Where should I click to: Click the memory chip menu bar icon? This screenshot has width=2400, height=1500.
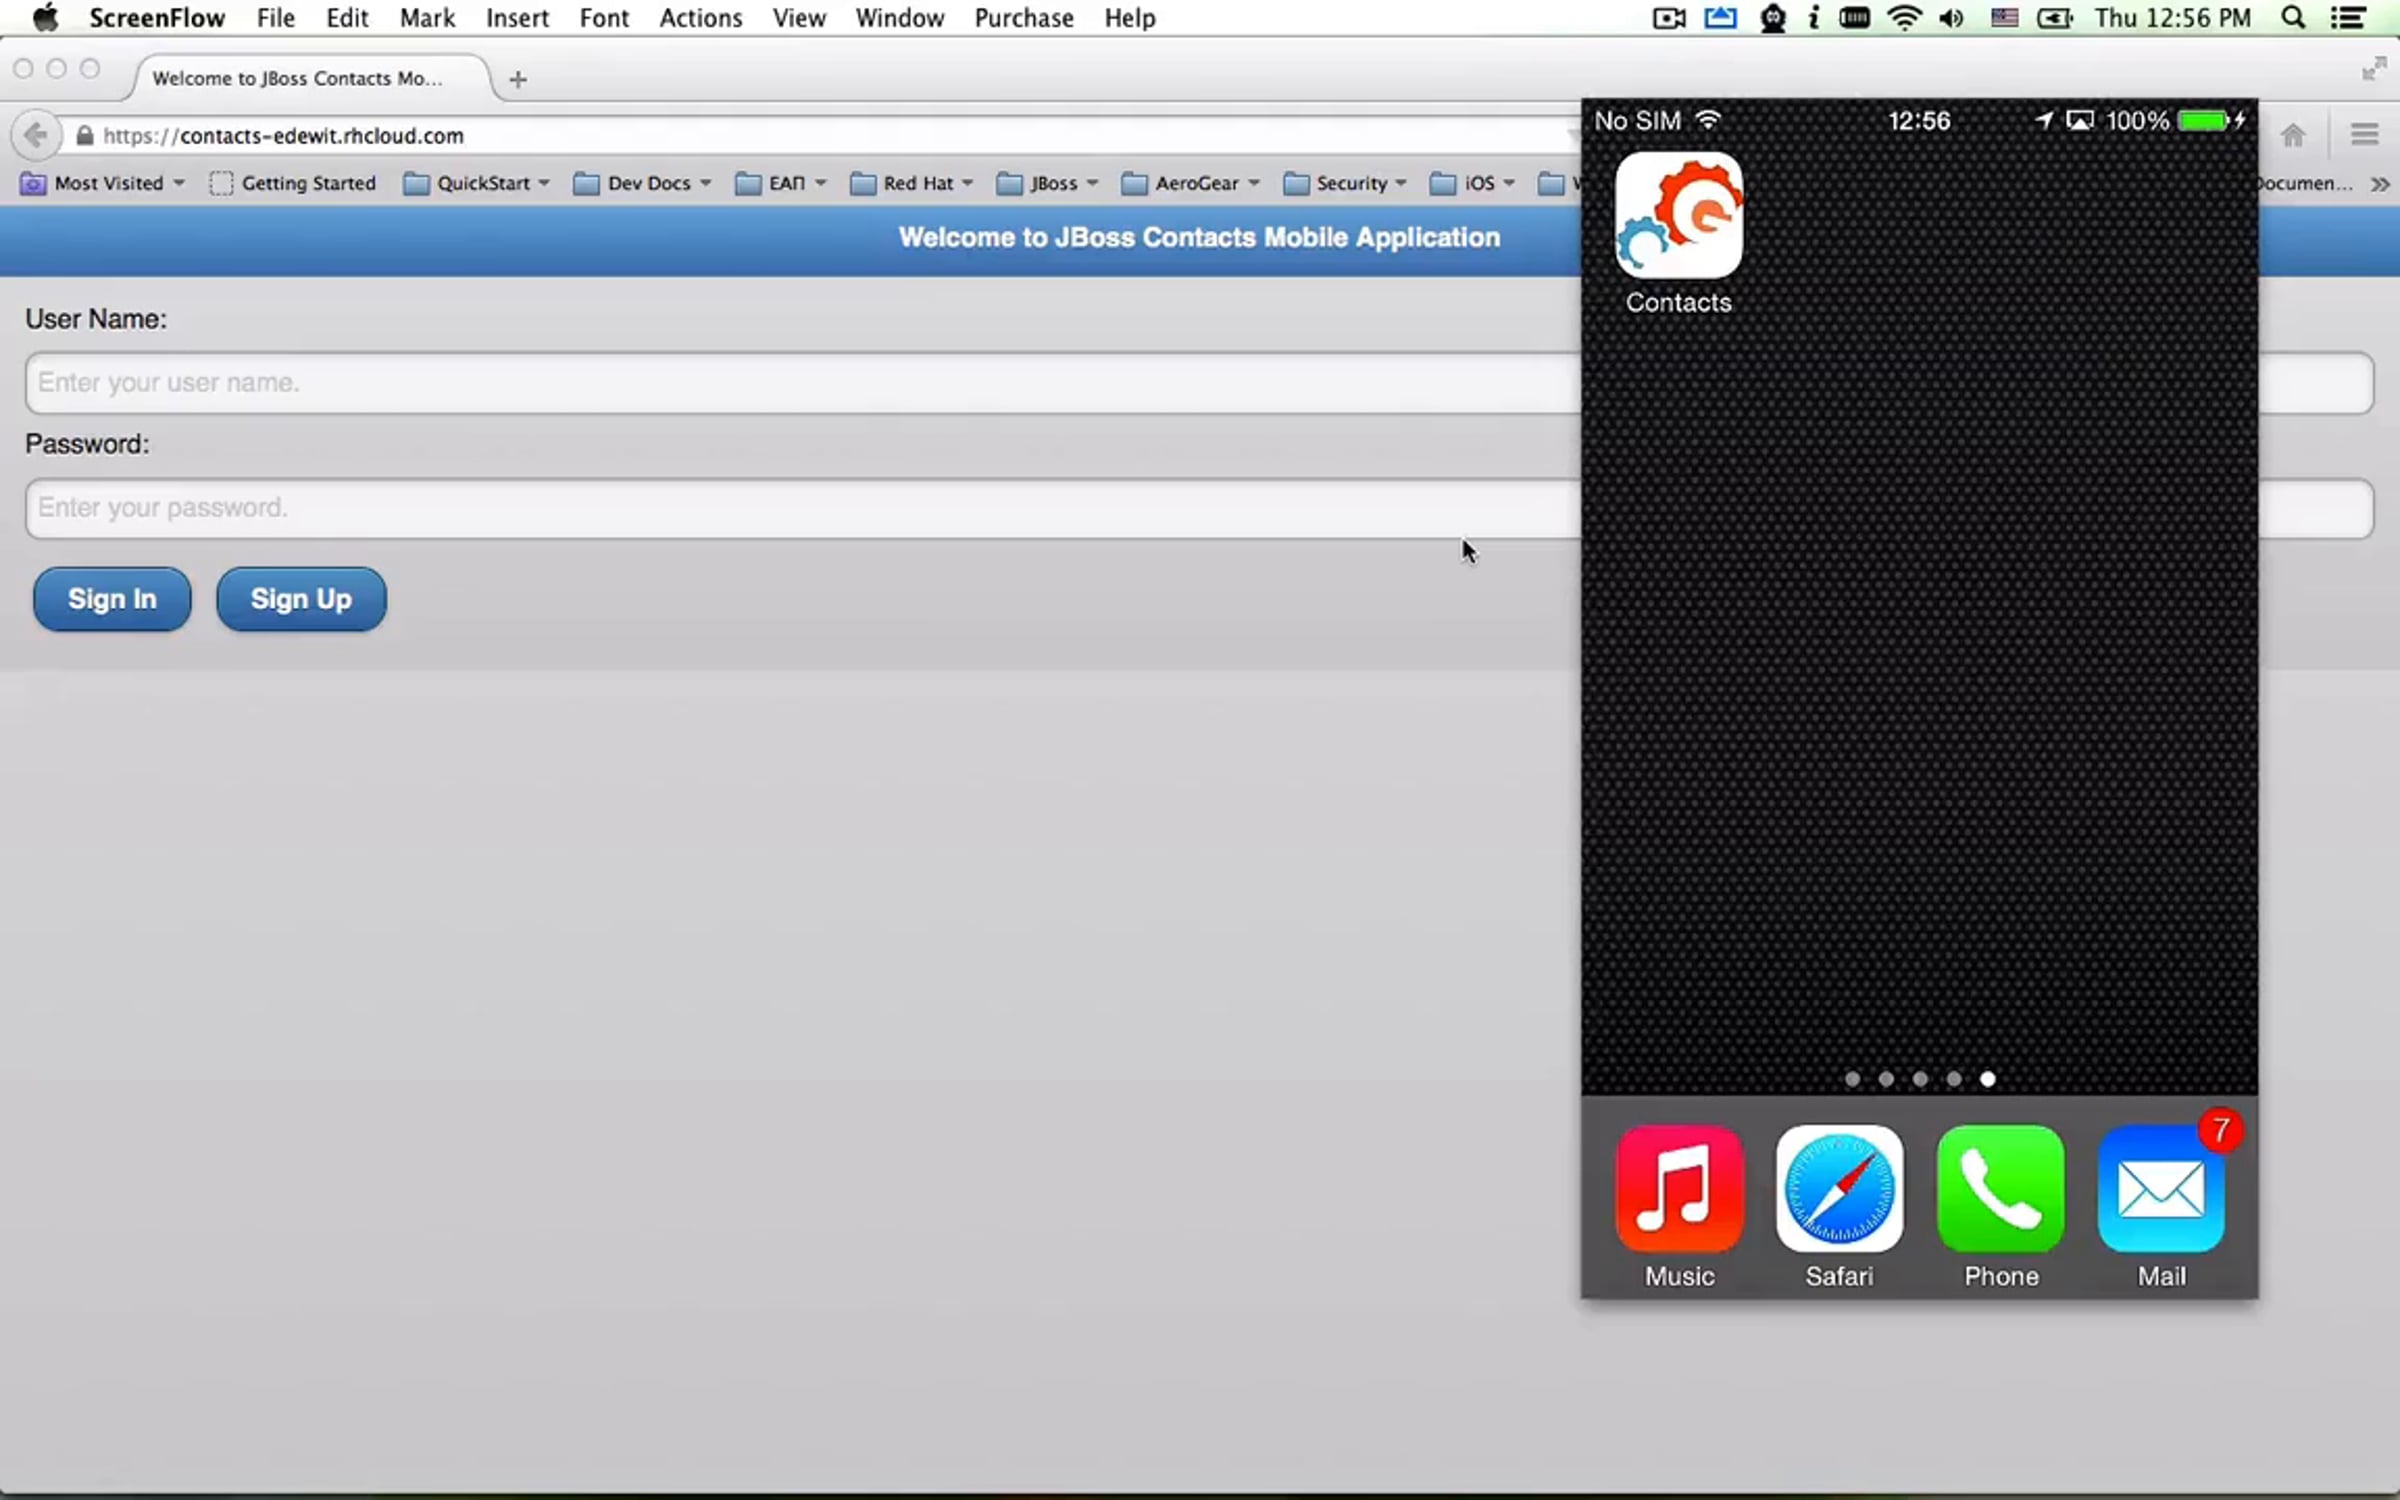coord(1855,18)
